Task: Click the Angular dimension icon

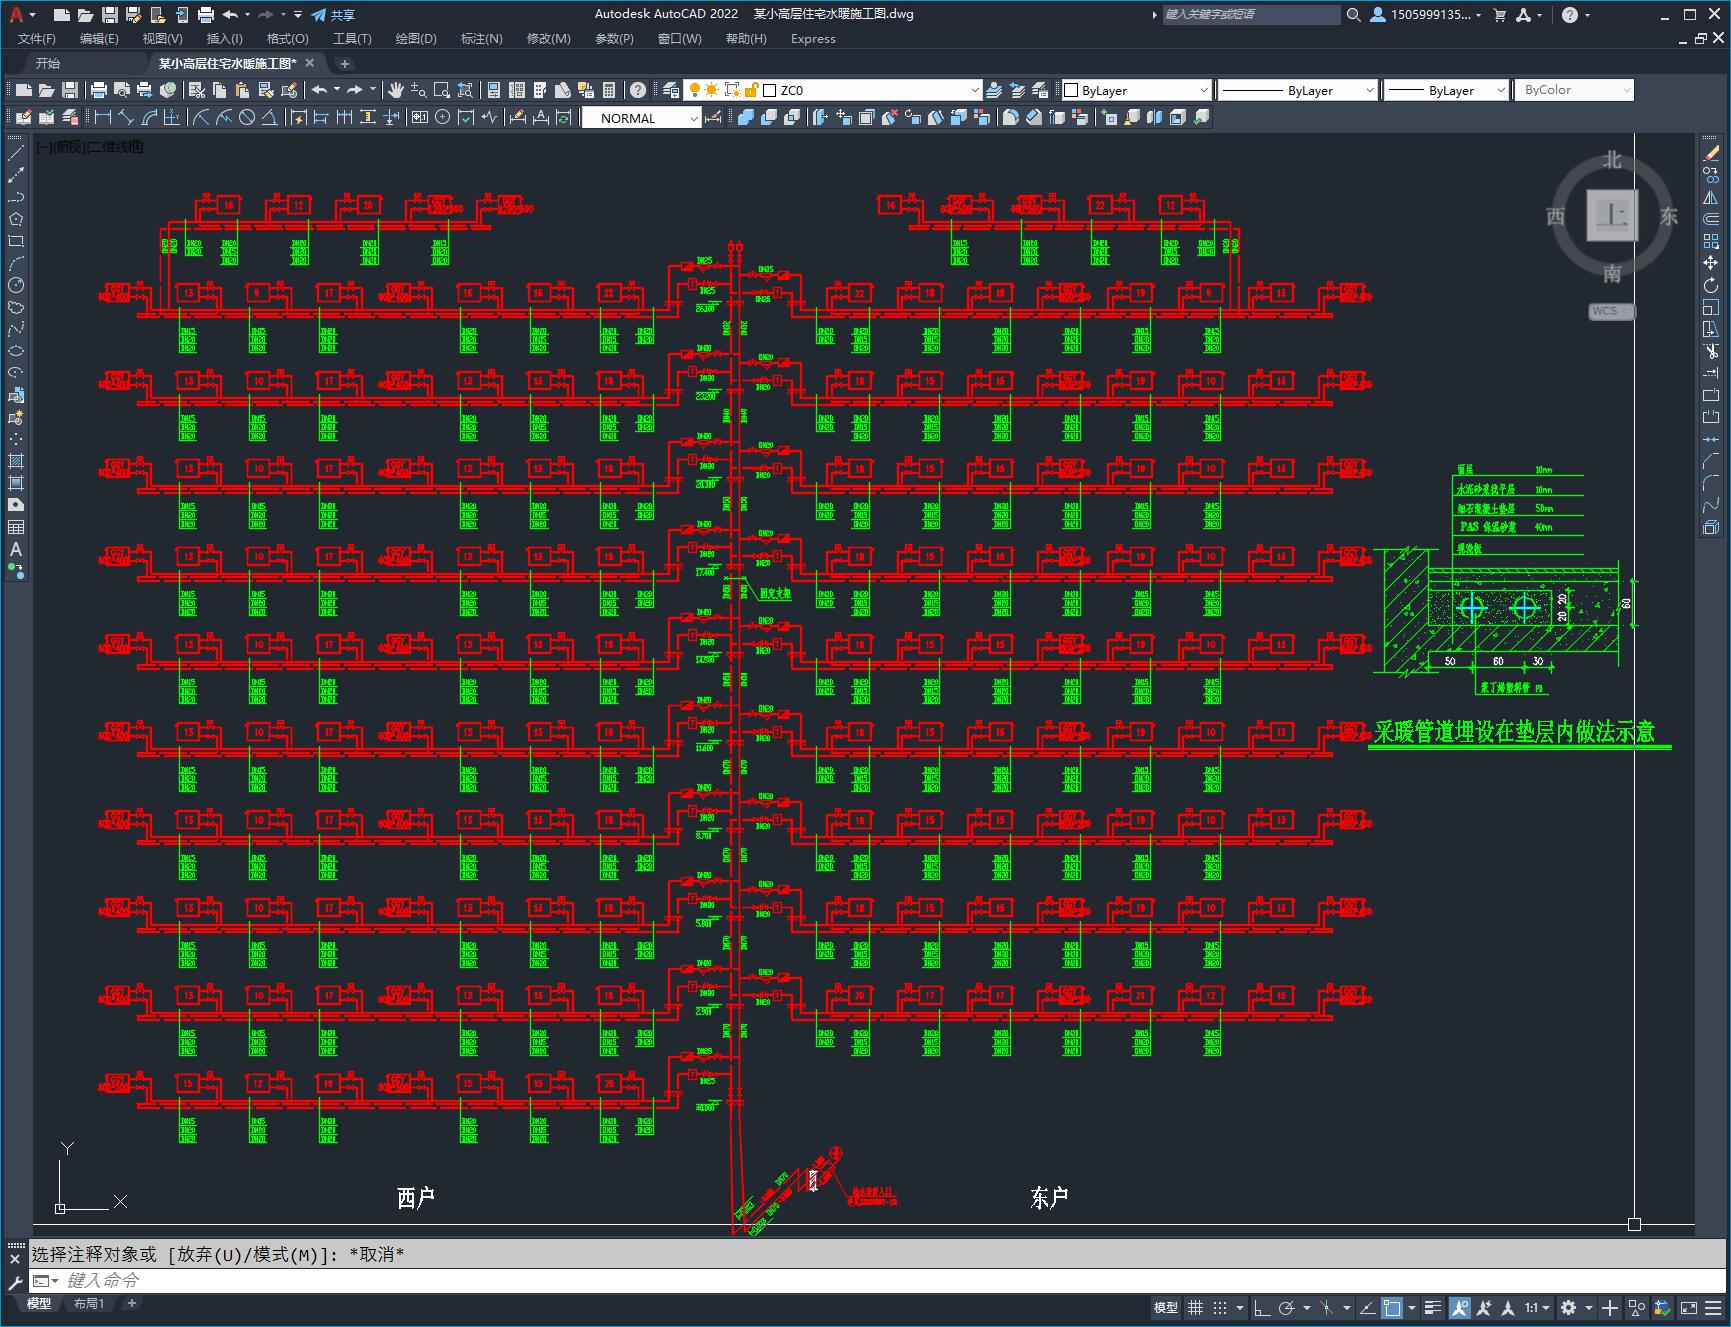Action: 269,117
